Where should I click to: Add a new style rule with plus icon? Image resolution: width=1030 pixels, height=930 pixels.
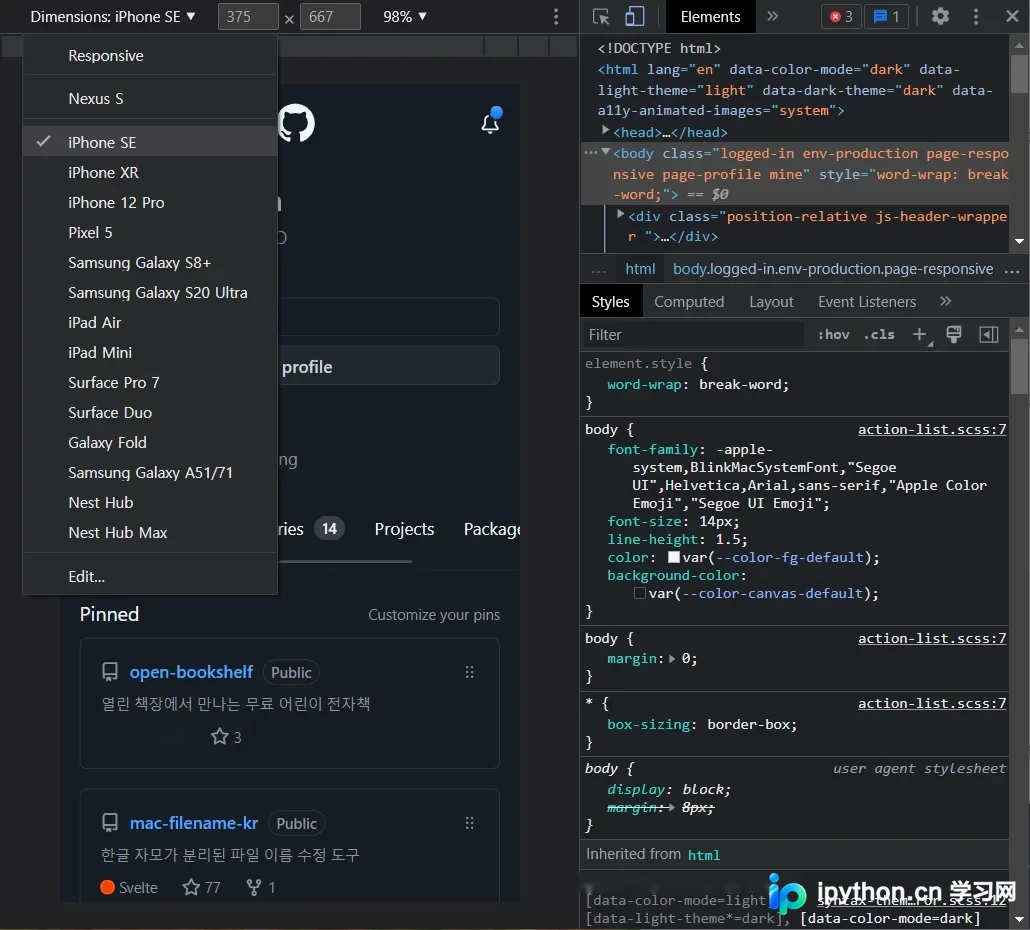pyautogui.click(x=920, y=335)
